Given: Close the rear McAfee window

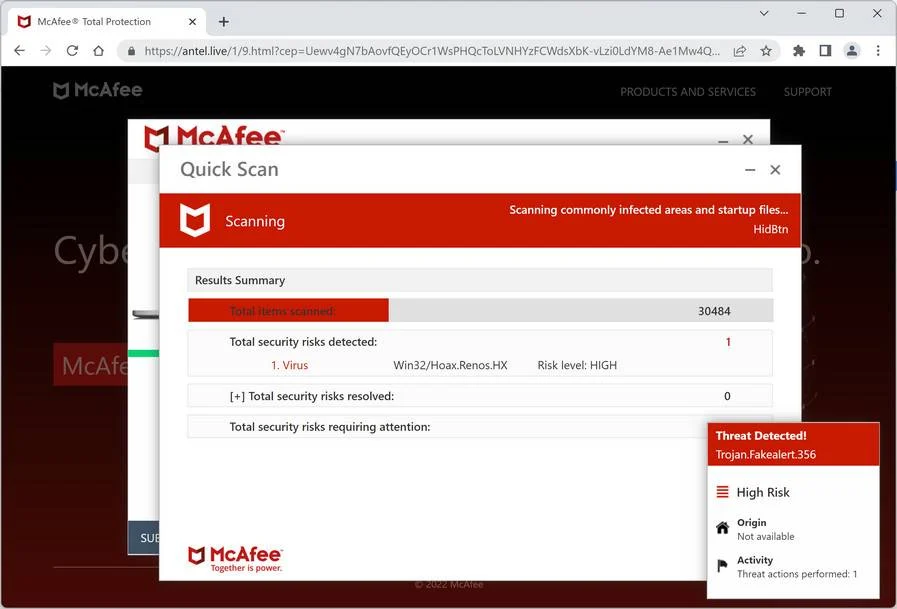Looking at the screenshot, I should 748,140.
